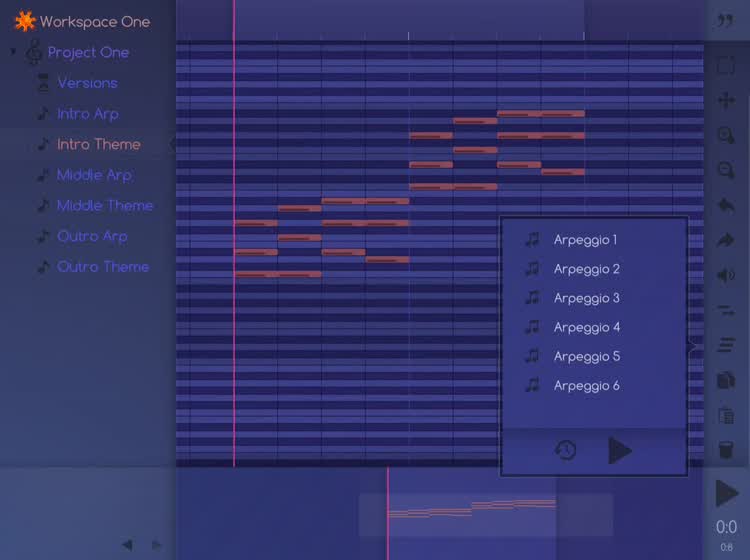Screen dimensions: 750x560
Task: Undo the last action
Action: tap(726, 206)
